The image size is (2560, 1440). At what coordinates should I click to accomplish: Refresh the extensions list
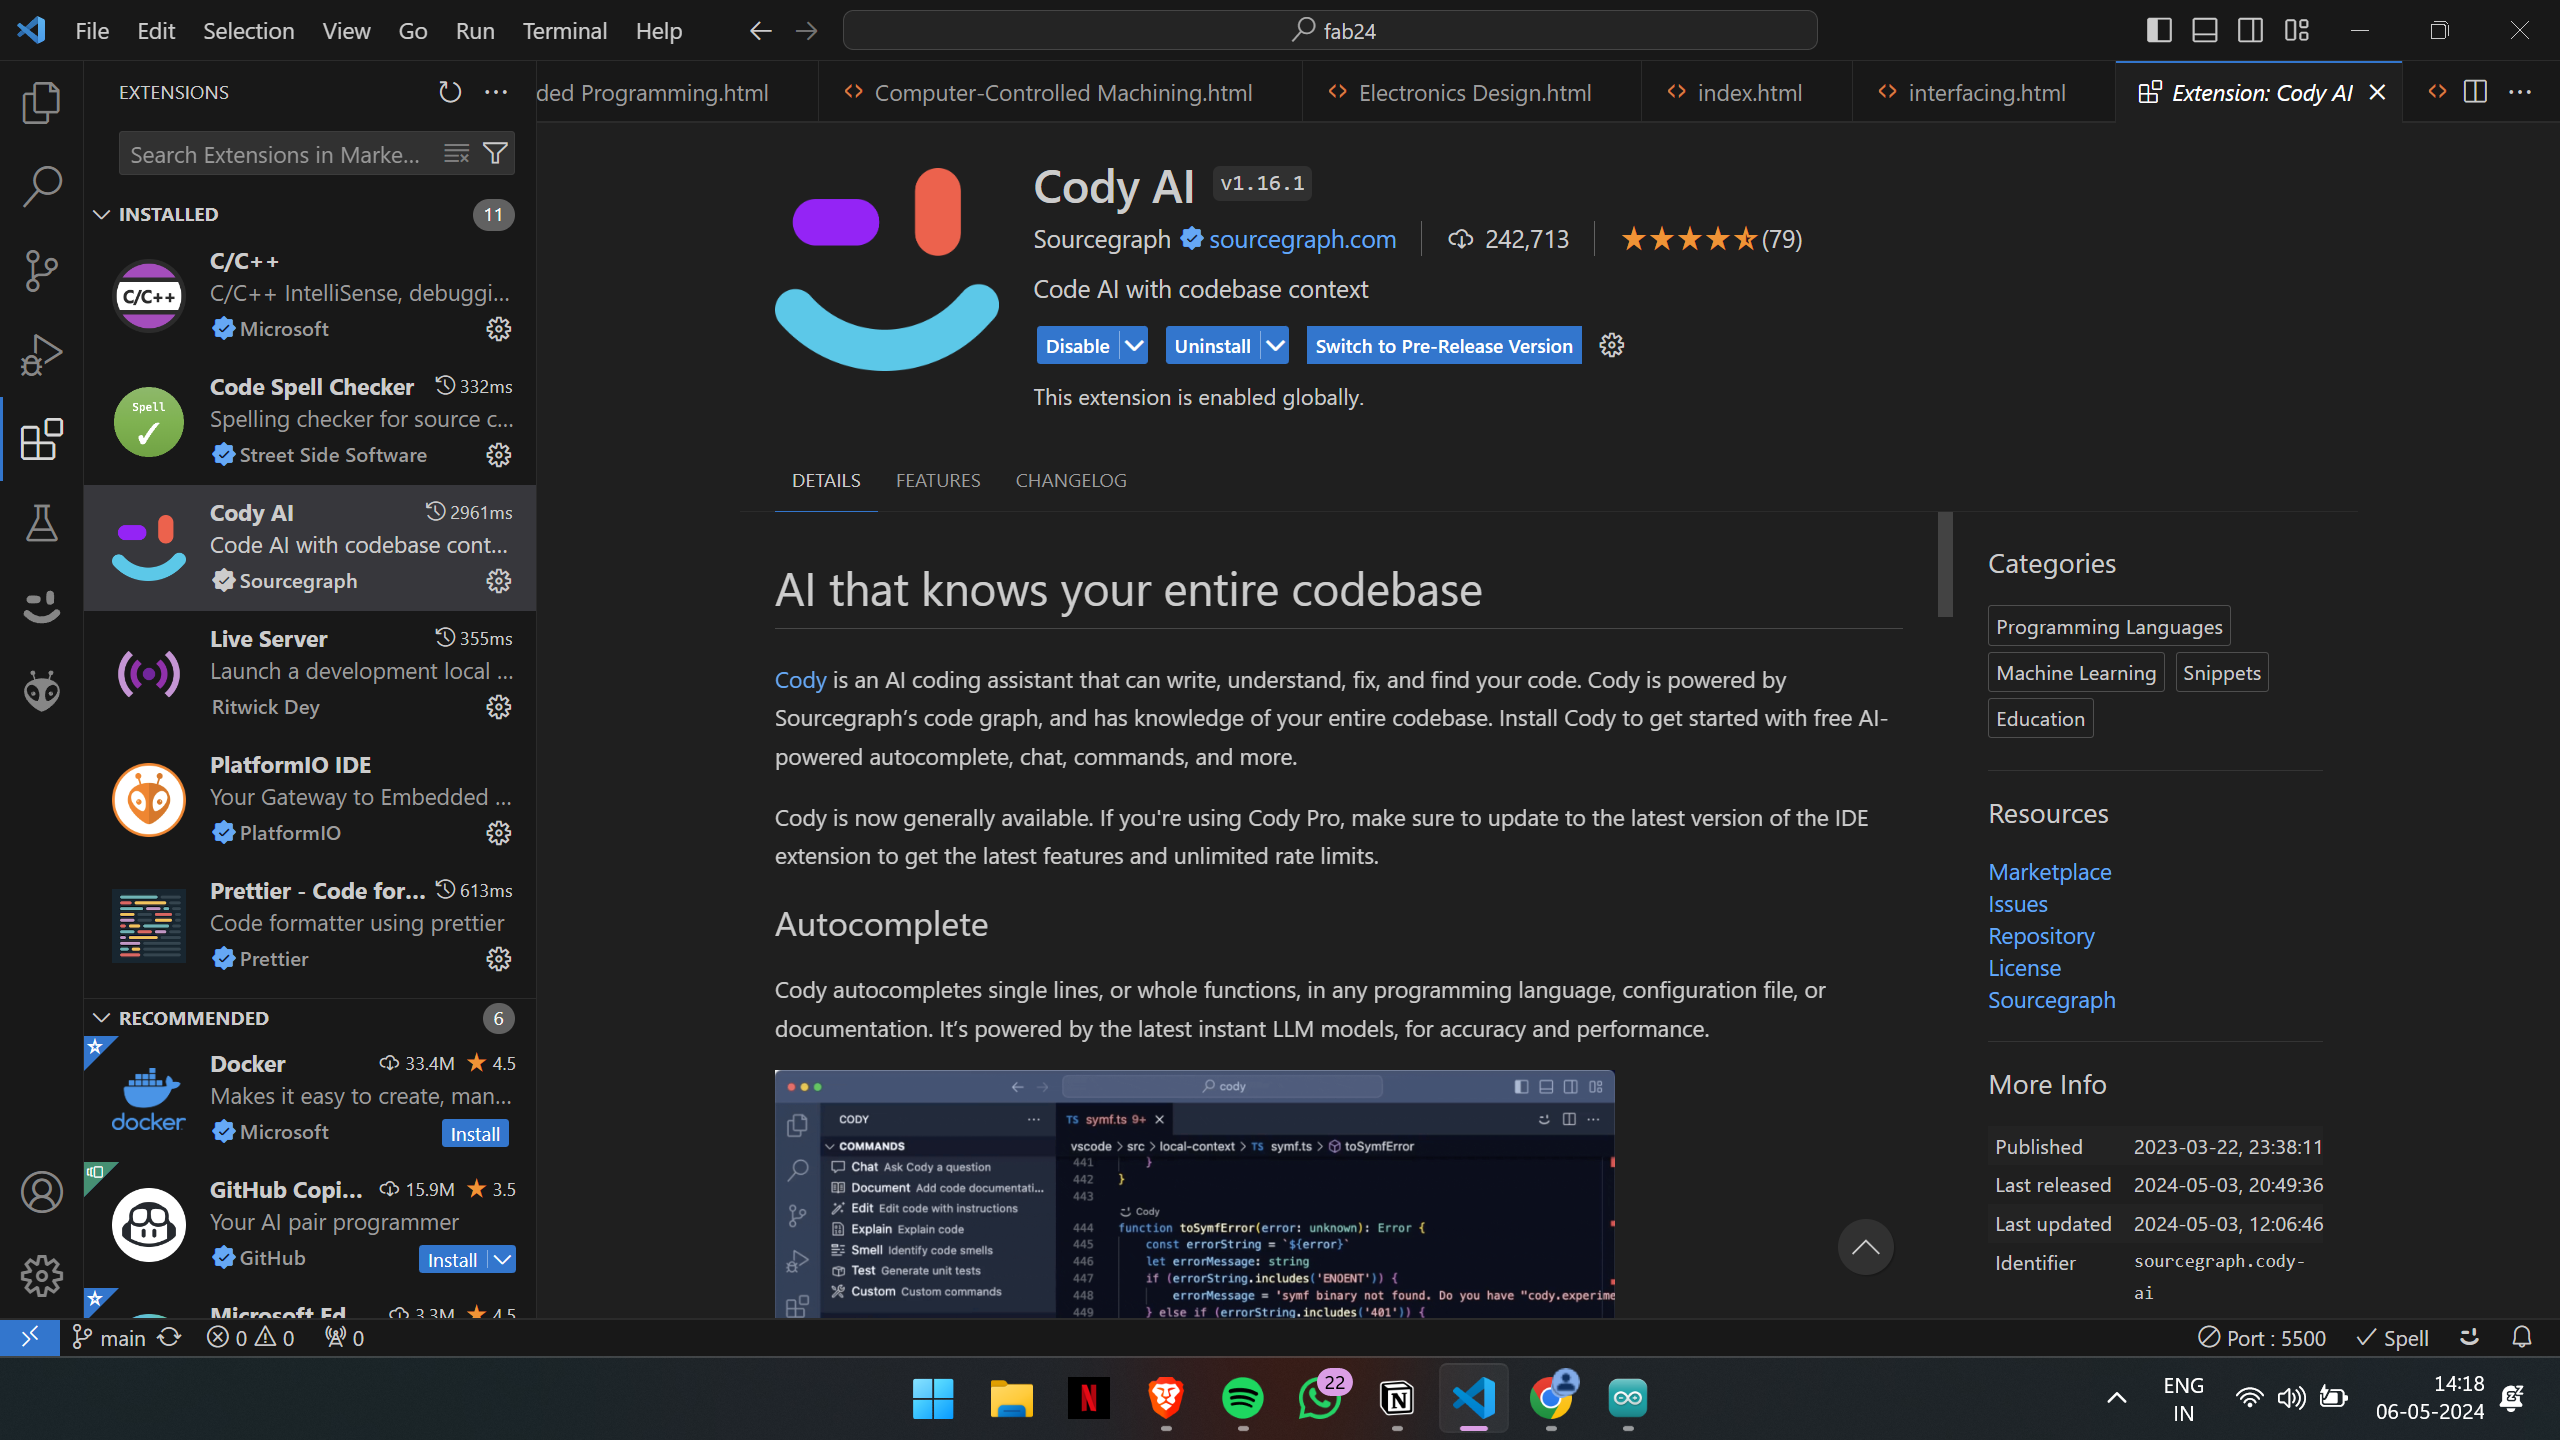click(x=450, y=92)
